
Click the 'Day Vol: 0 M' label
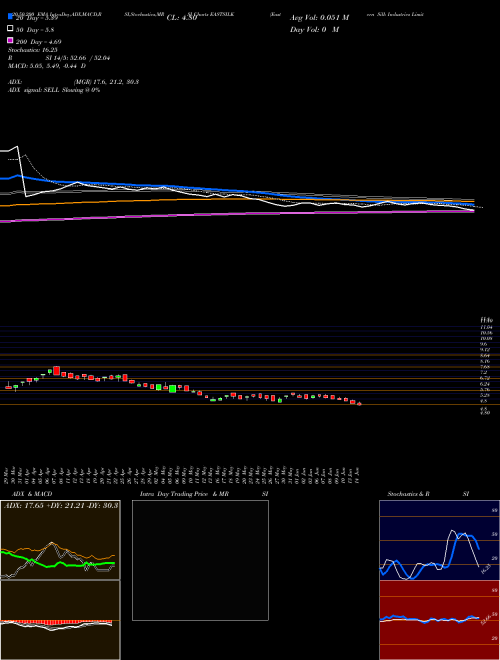pos(314,30)
